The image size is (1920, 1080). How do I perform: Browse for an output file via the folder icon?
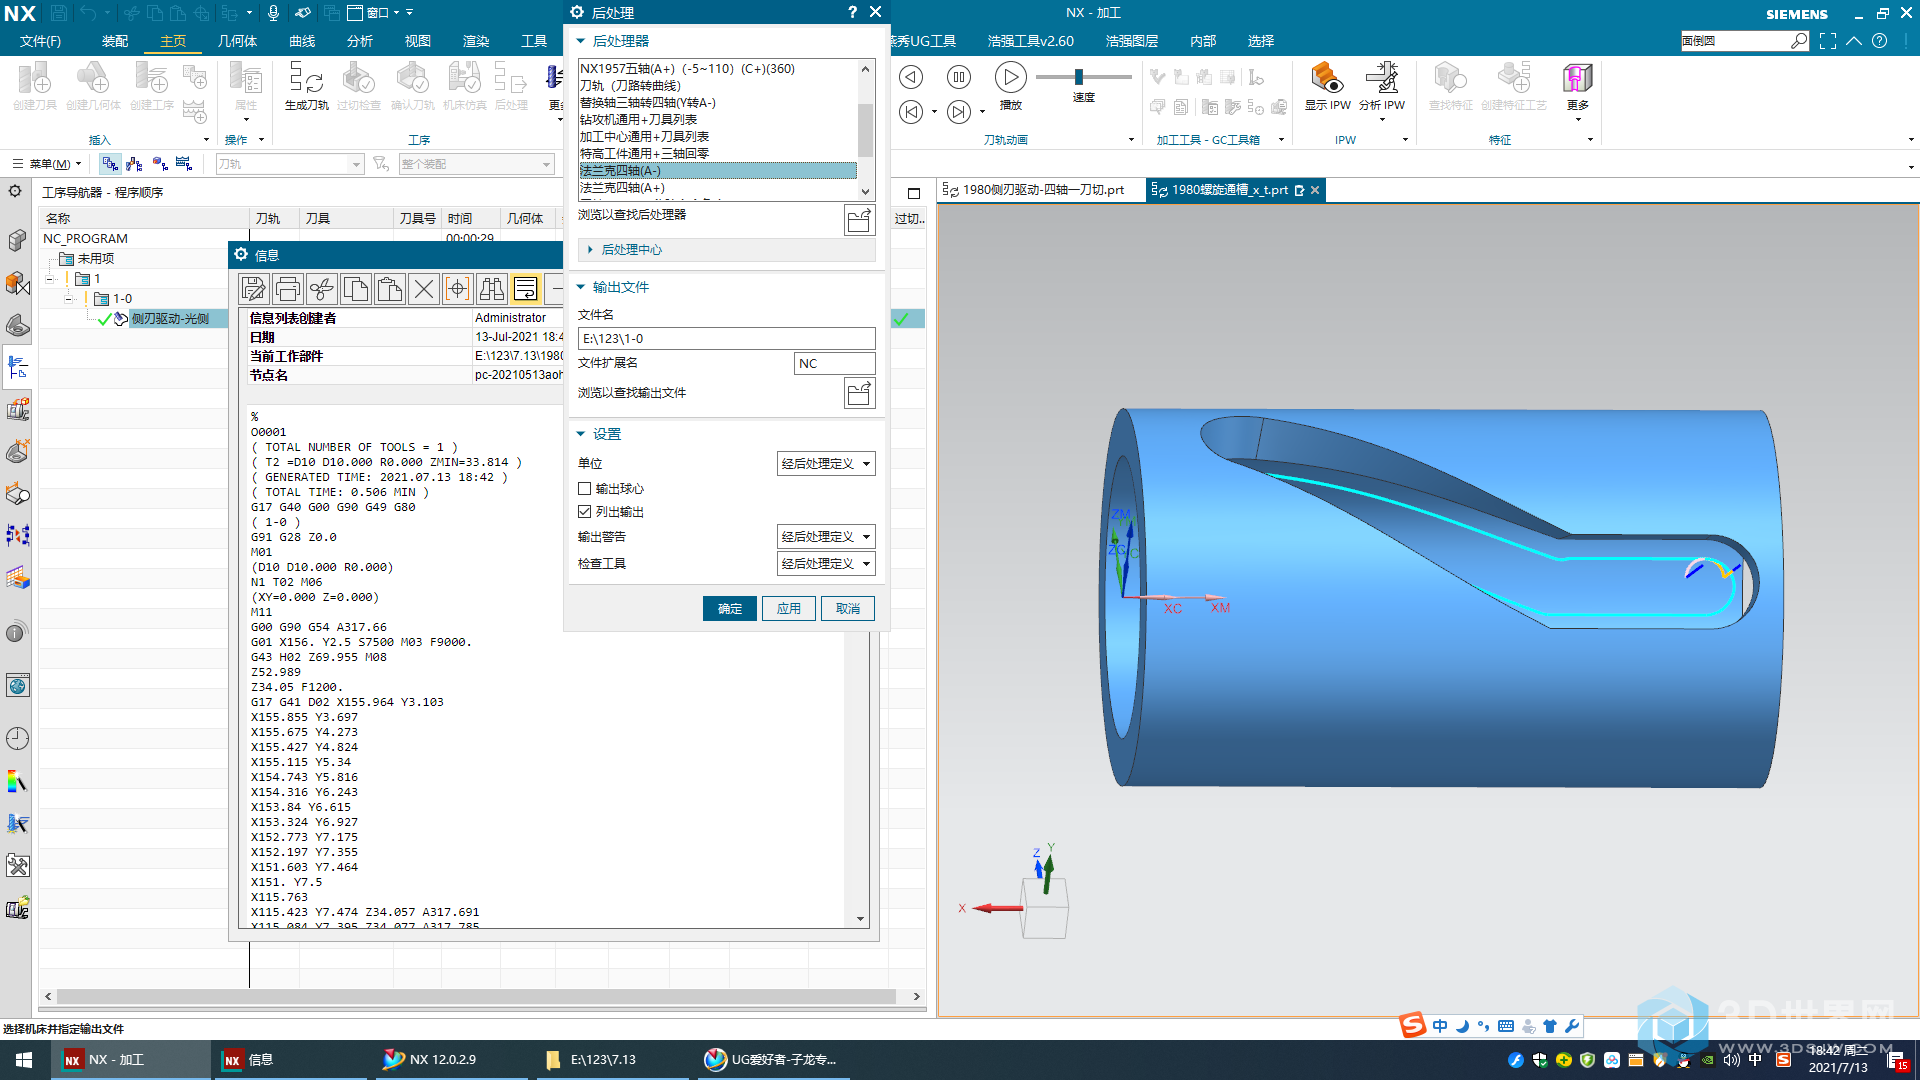(x=859, y=393)
